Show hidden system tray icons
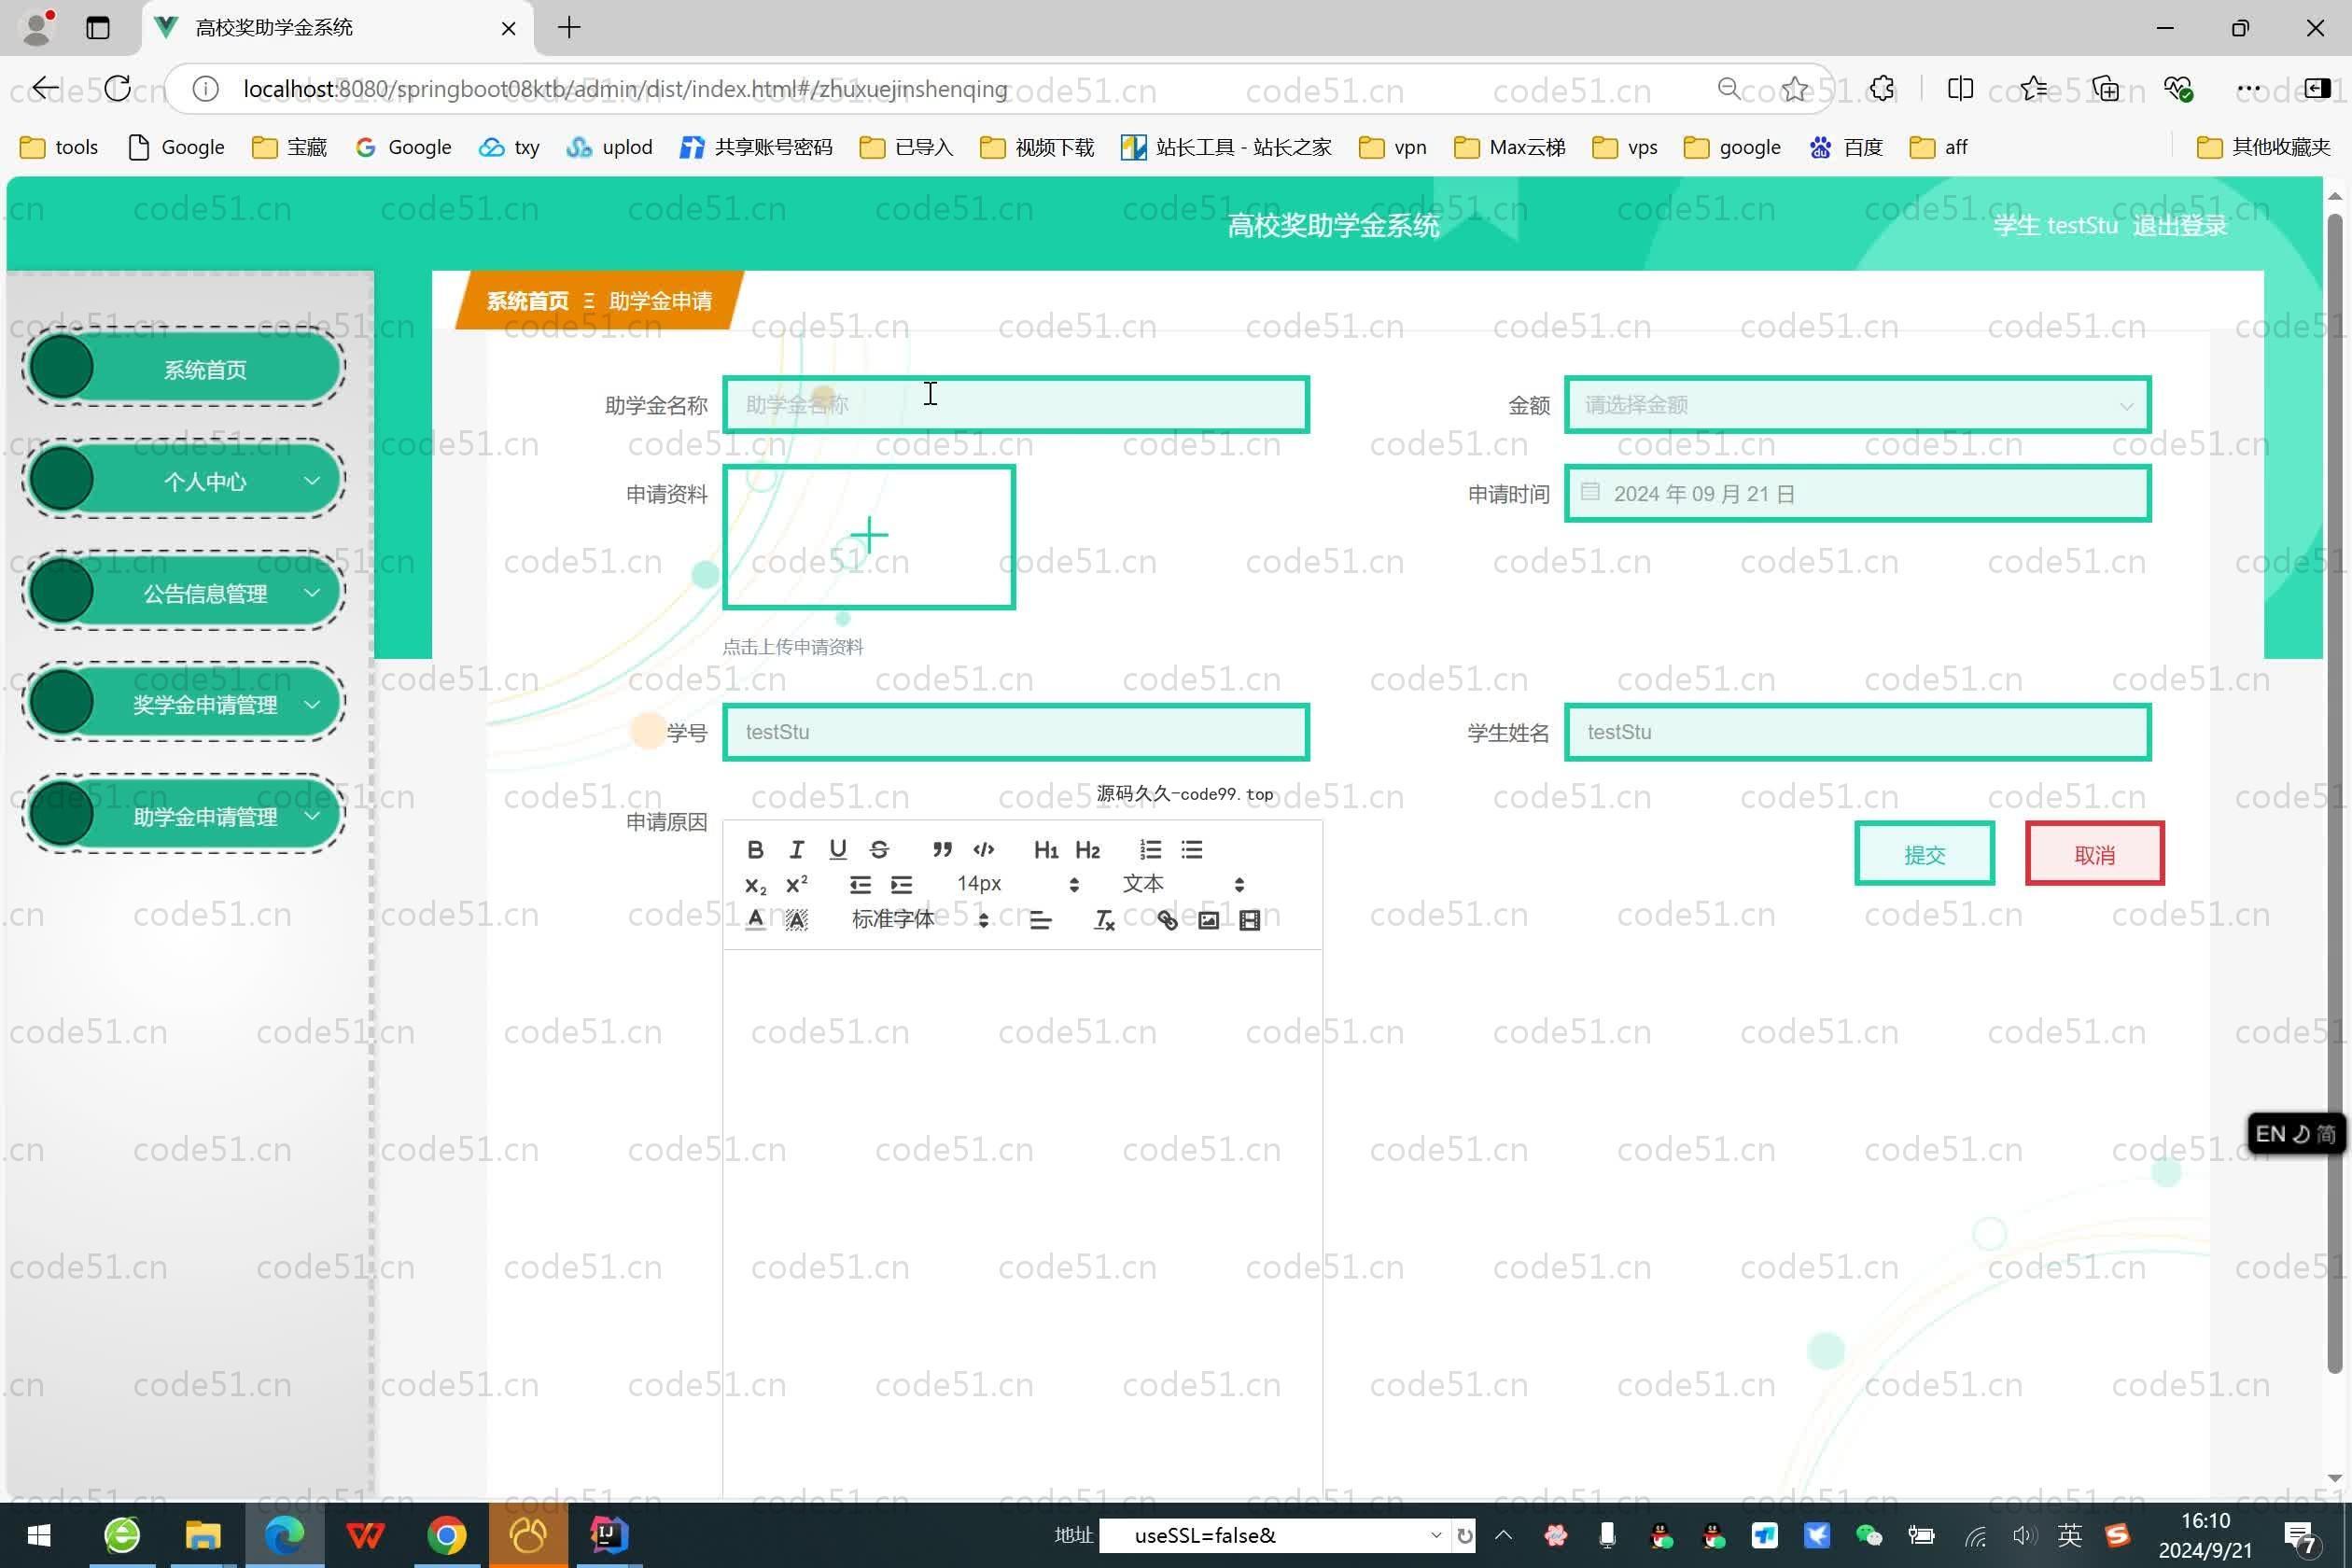This screenshot has width=2352, height=1568. click(x=1504, y=1535)
